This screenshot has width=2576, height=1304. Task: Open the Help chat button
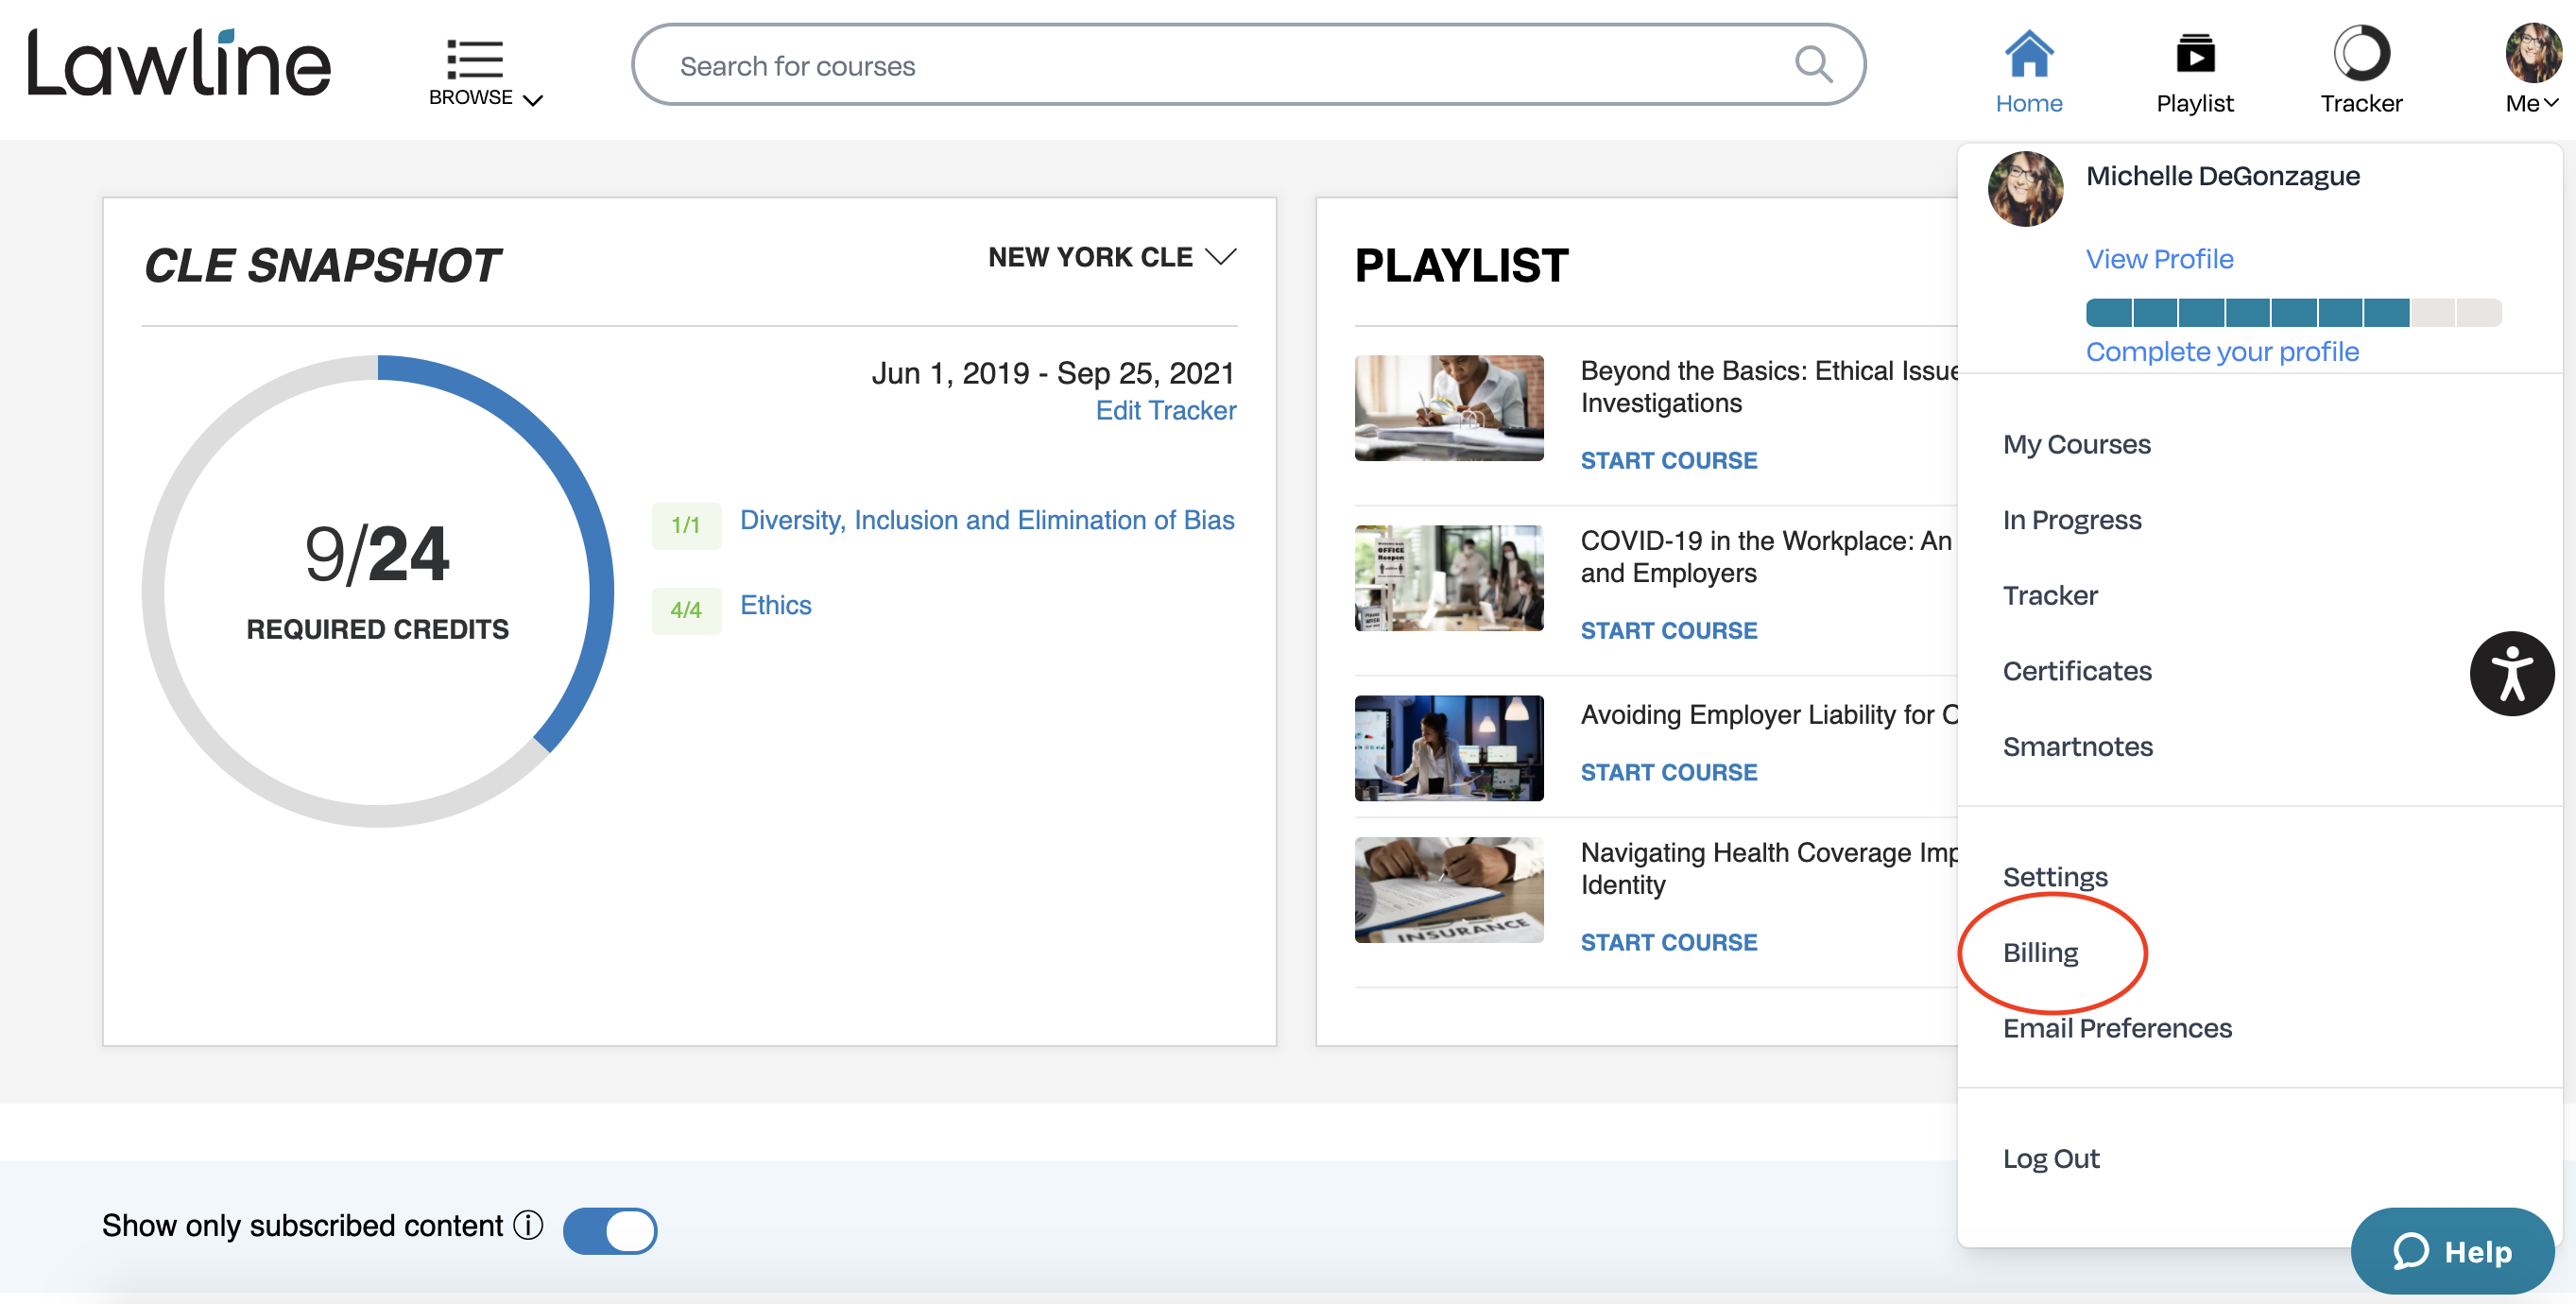pos(2452,1251)
